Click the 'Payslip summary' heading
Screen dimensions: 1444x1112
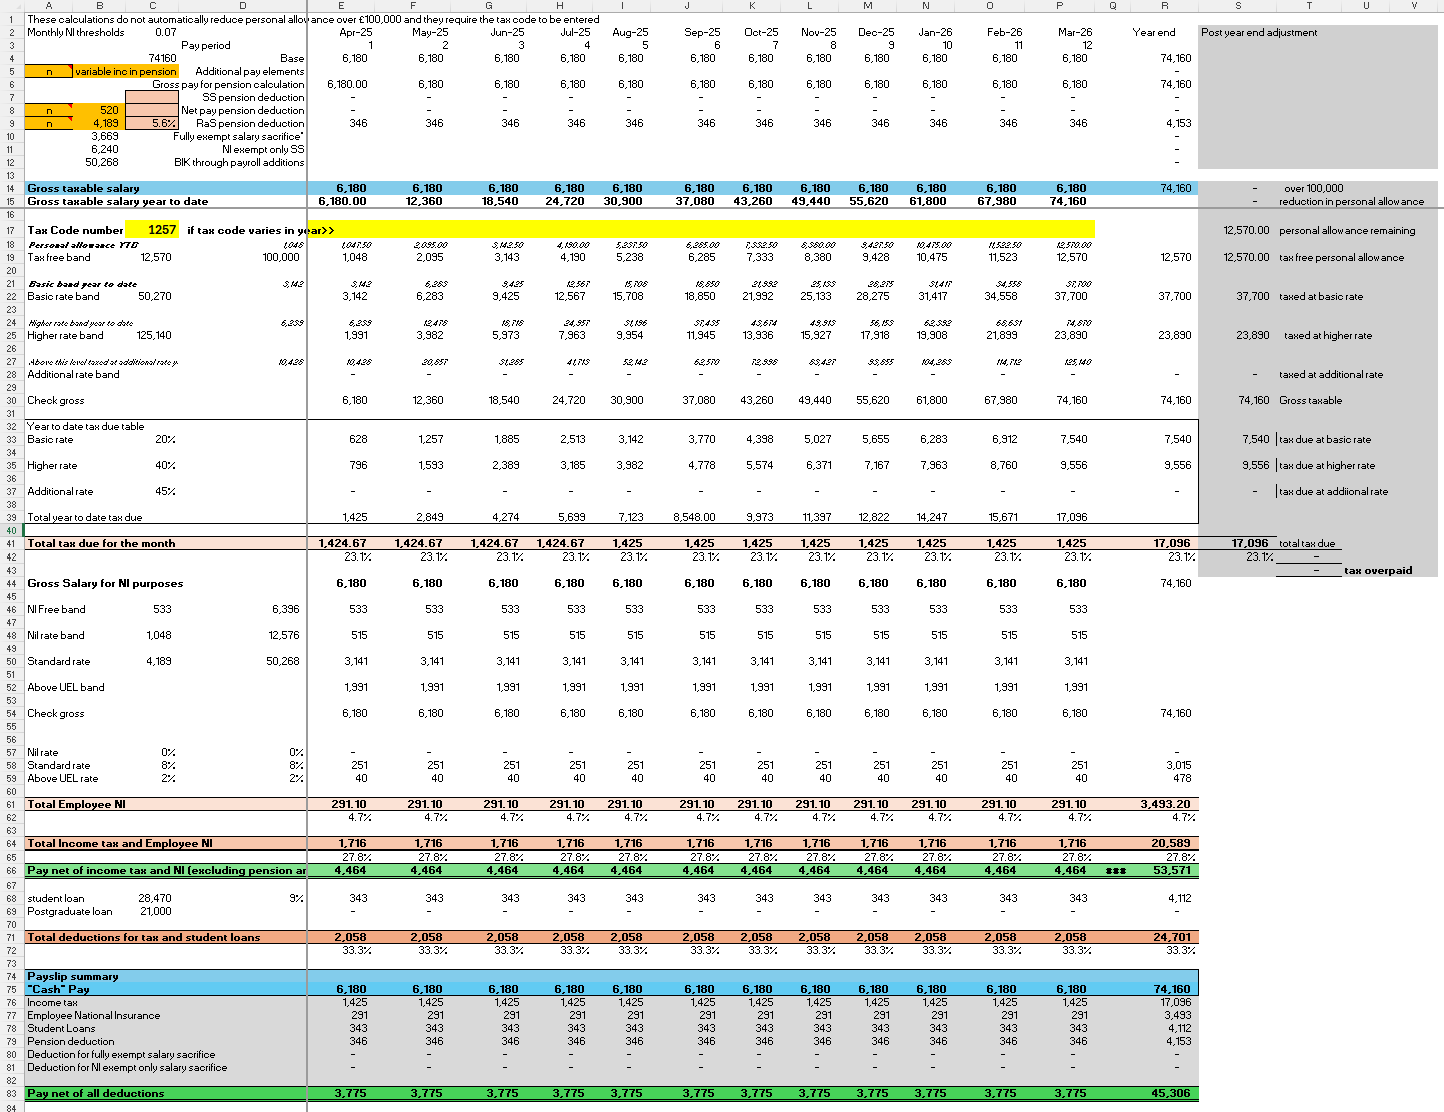click(72, 976)
